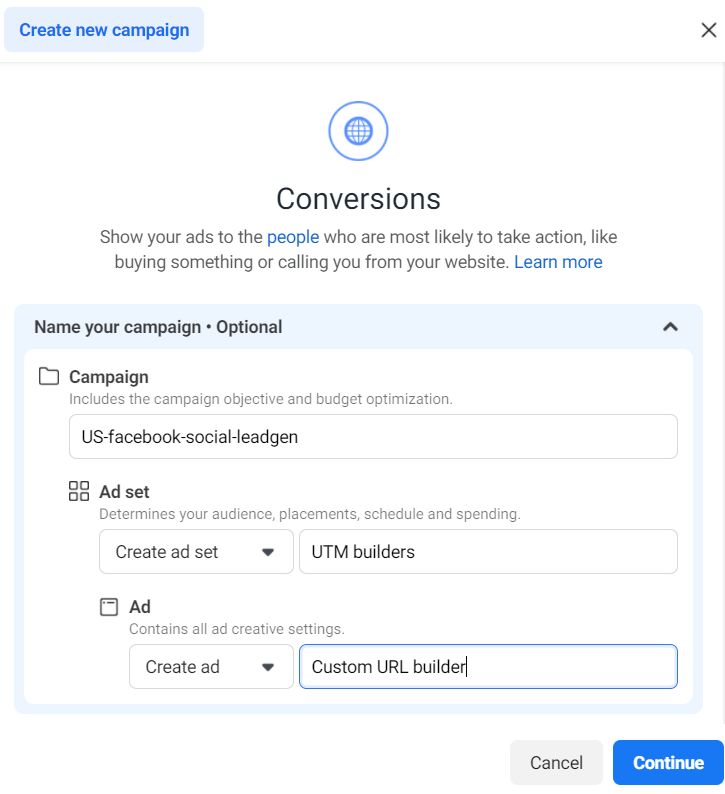Click the Conversions heading

click(358, 198)
